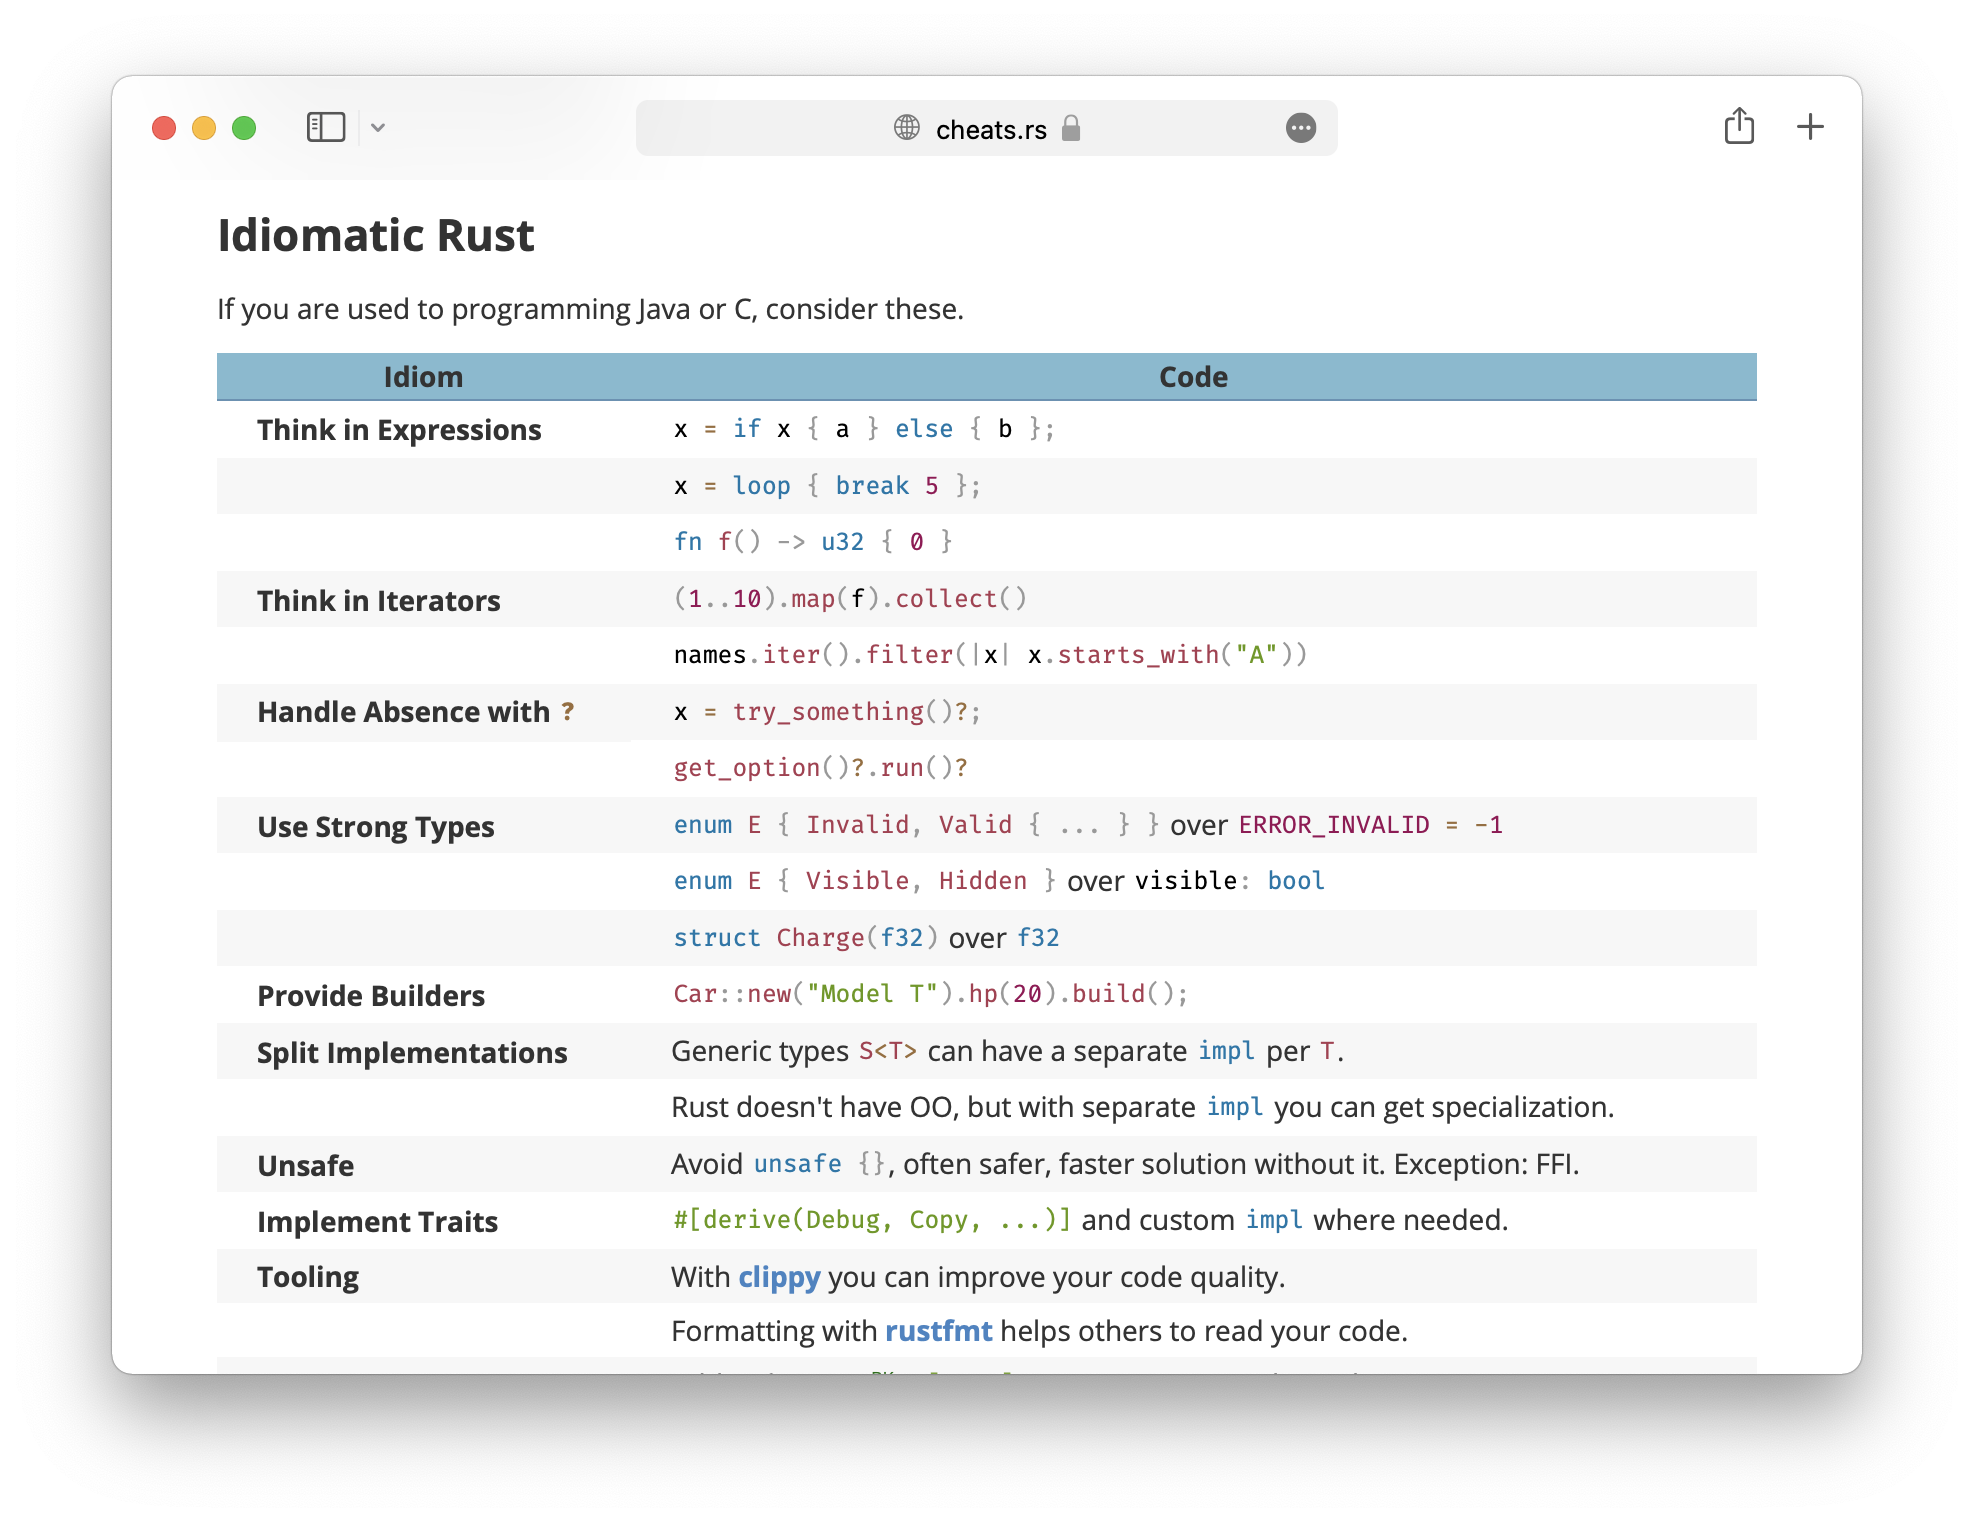
Task: Follow the clippy link
Action: click(x=779, y=1277)
